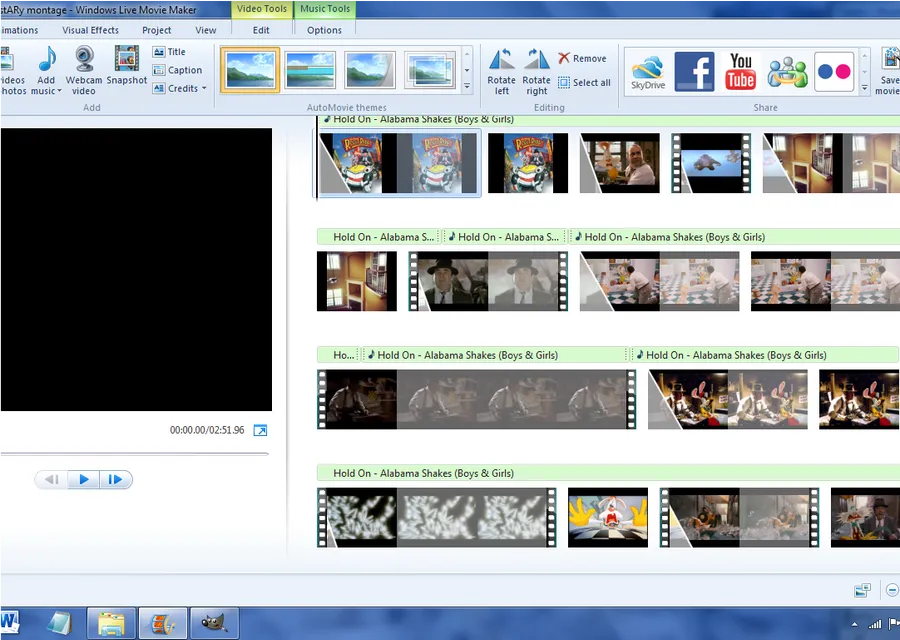Viewport: 900px width, 640px height.
Task: Show hidden system tray icons
Action: 854,625
